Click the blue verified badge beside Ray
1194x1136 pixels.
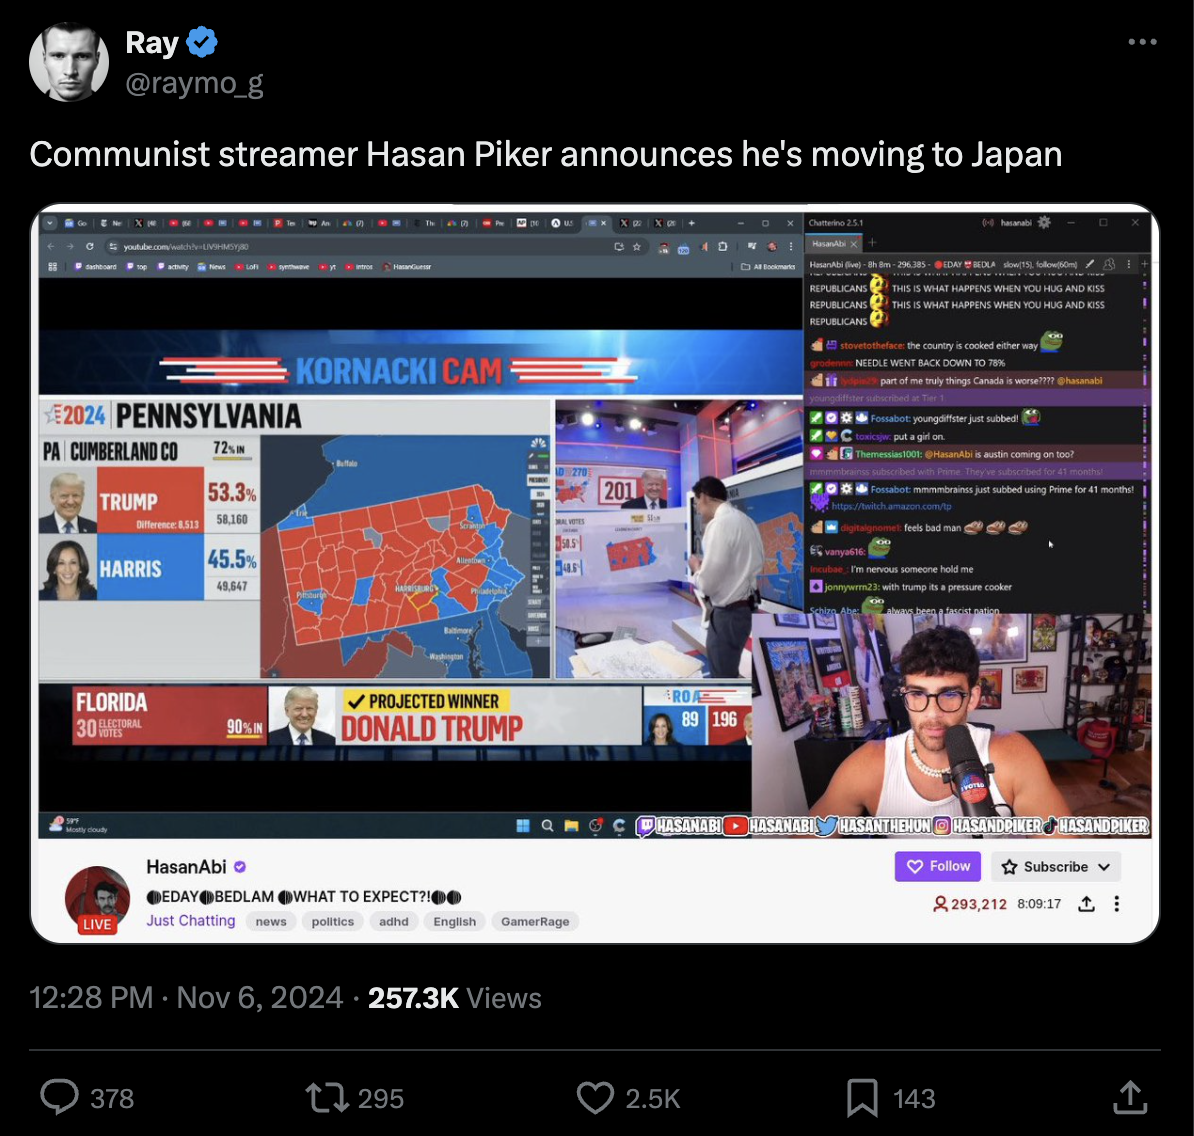pyautogui.click(x=202, y=42)
